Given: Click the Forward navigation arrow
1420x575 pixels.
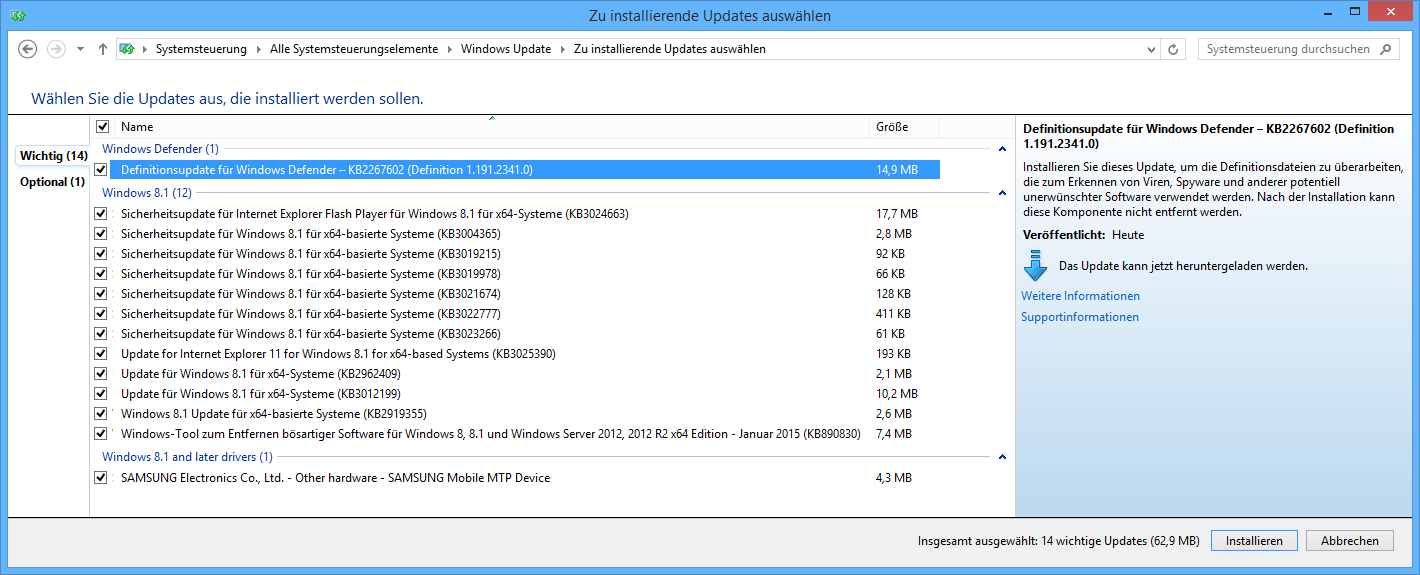Looking at the screenshot, I should (56, 49).
